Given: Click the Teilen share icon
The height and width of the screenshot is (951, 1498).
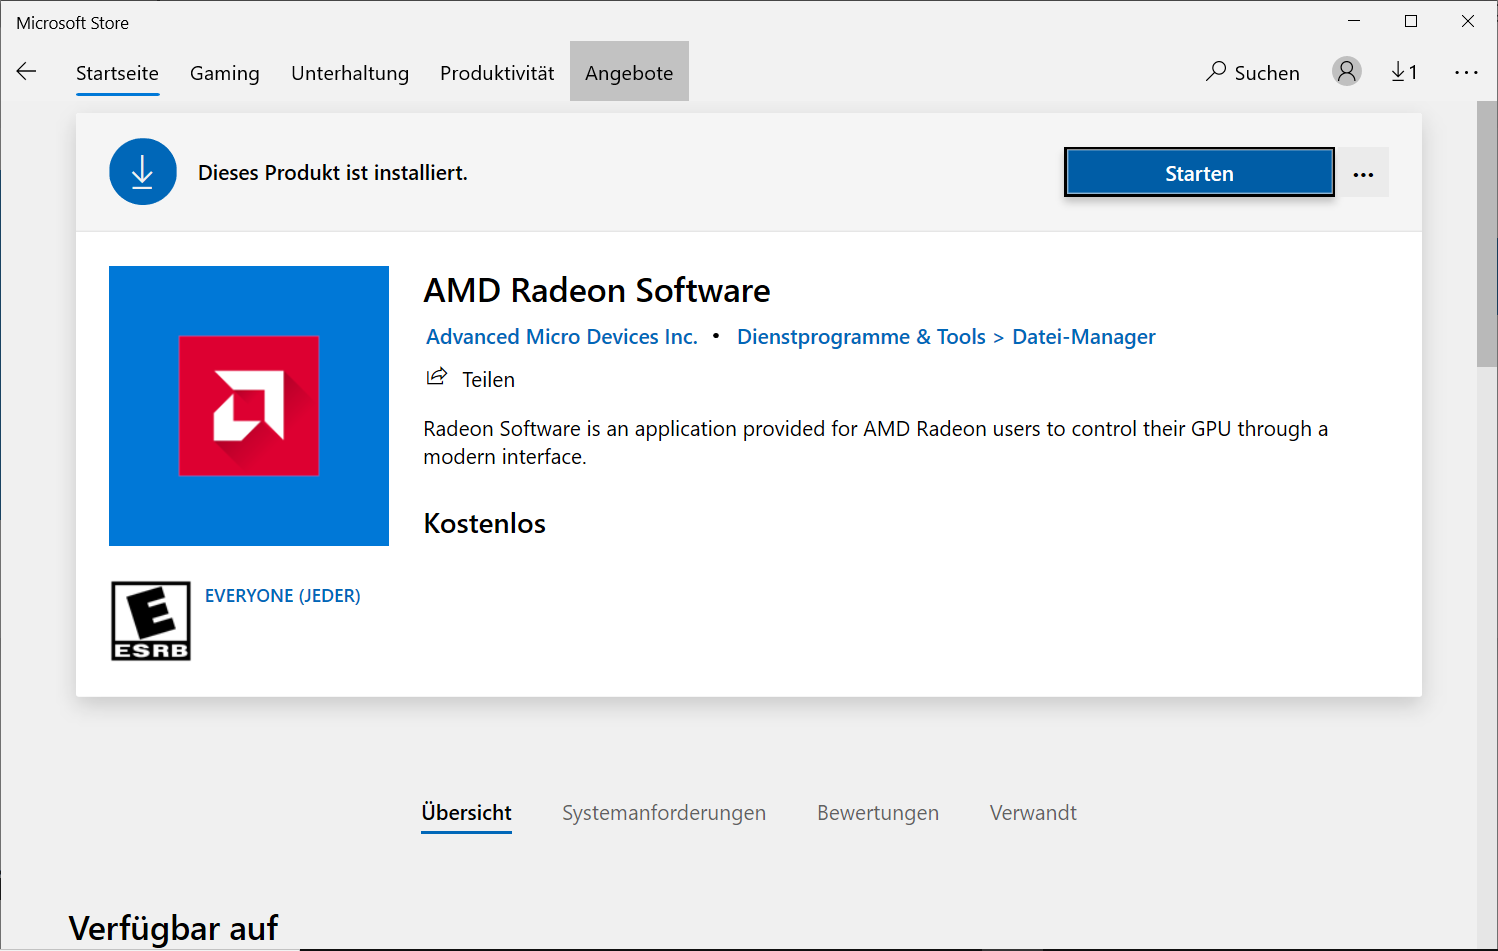Looking at the screenshot, I should point(437,378).
